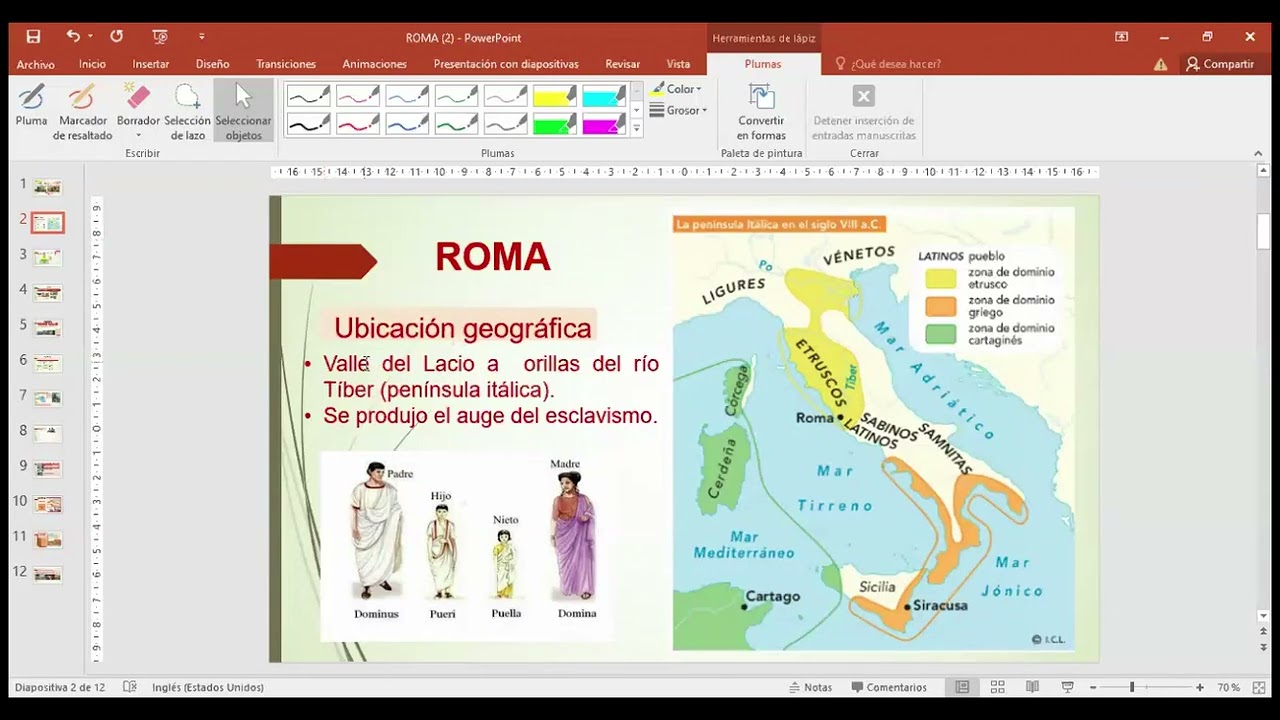Select slide 1 thumbnail
Image resolution: width=1280 pixels, height=720 pixels.
[x=47, y=187]
